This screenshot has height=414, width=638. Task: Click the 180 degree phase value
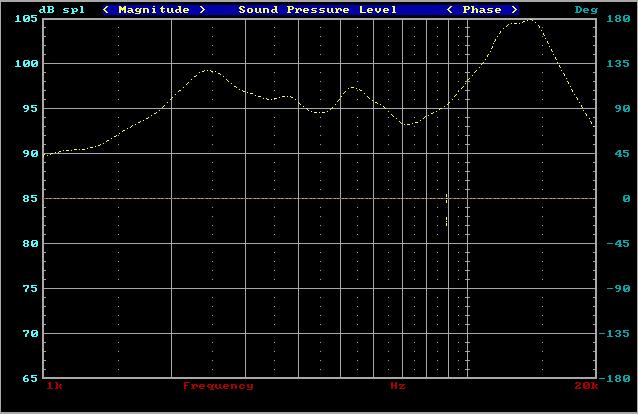[x=618, y=19]
